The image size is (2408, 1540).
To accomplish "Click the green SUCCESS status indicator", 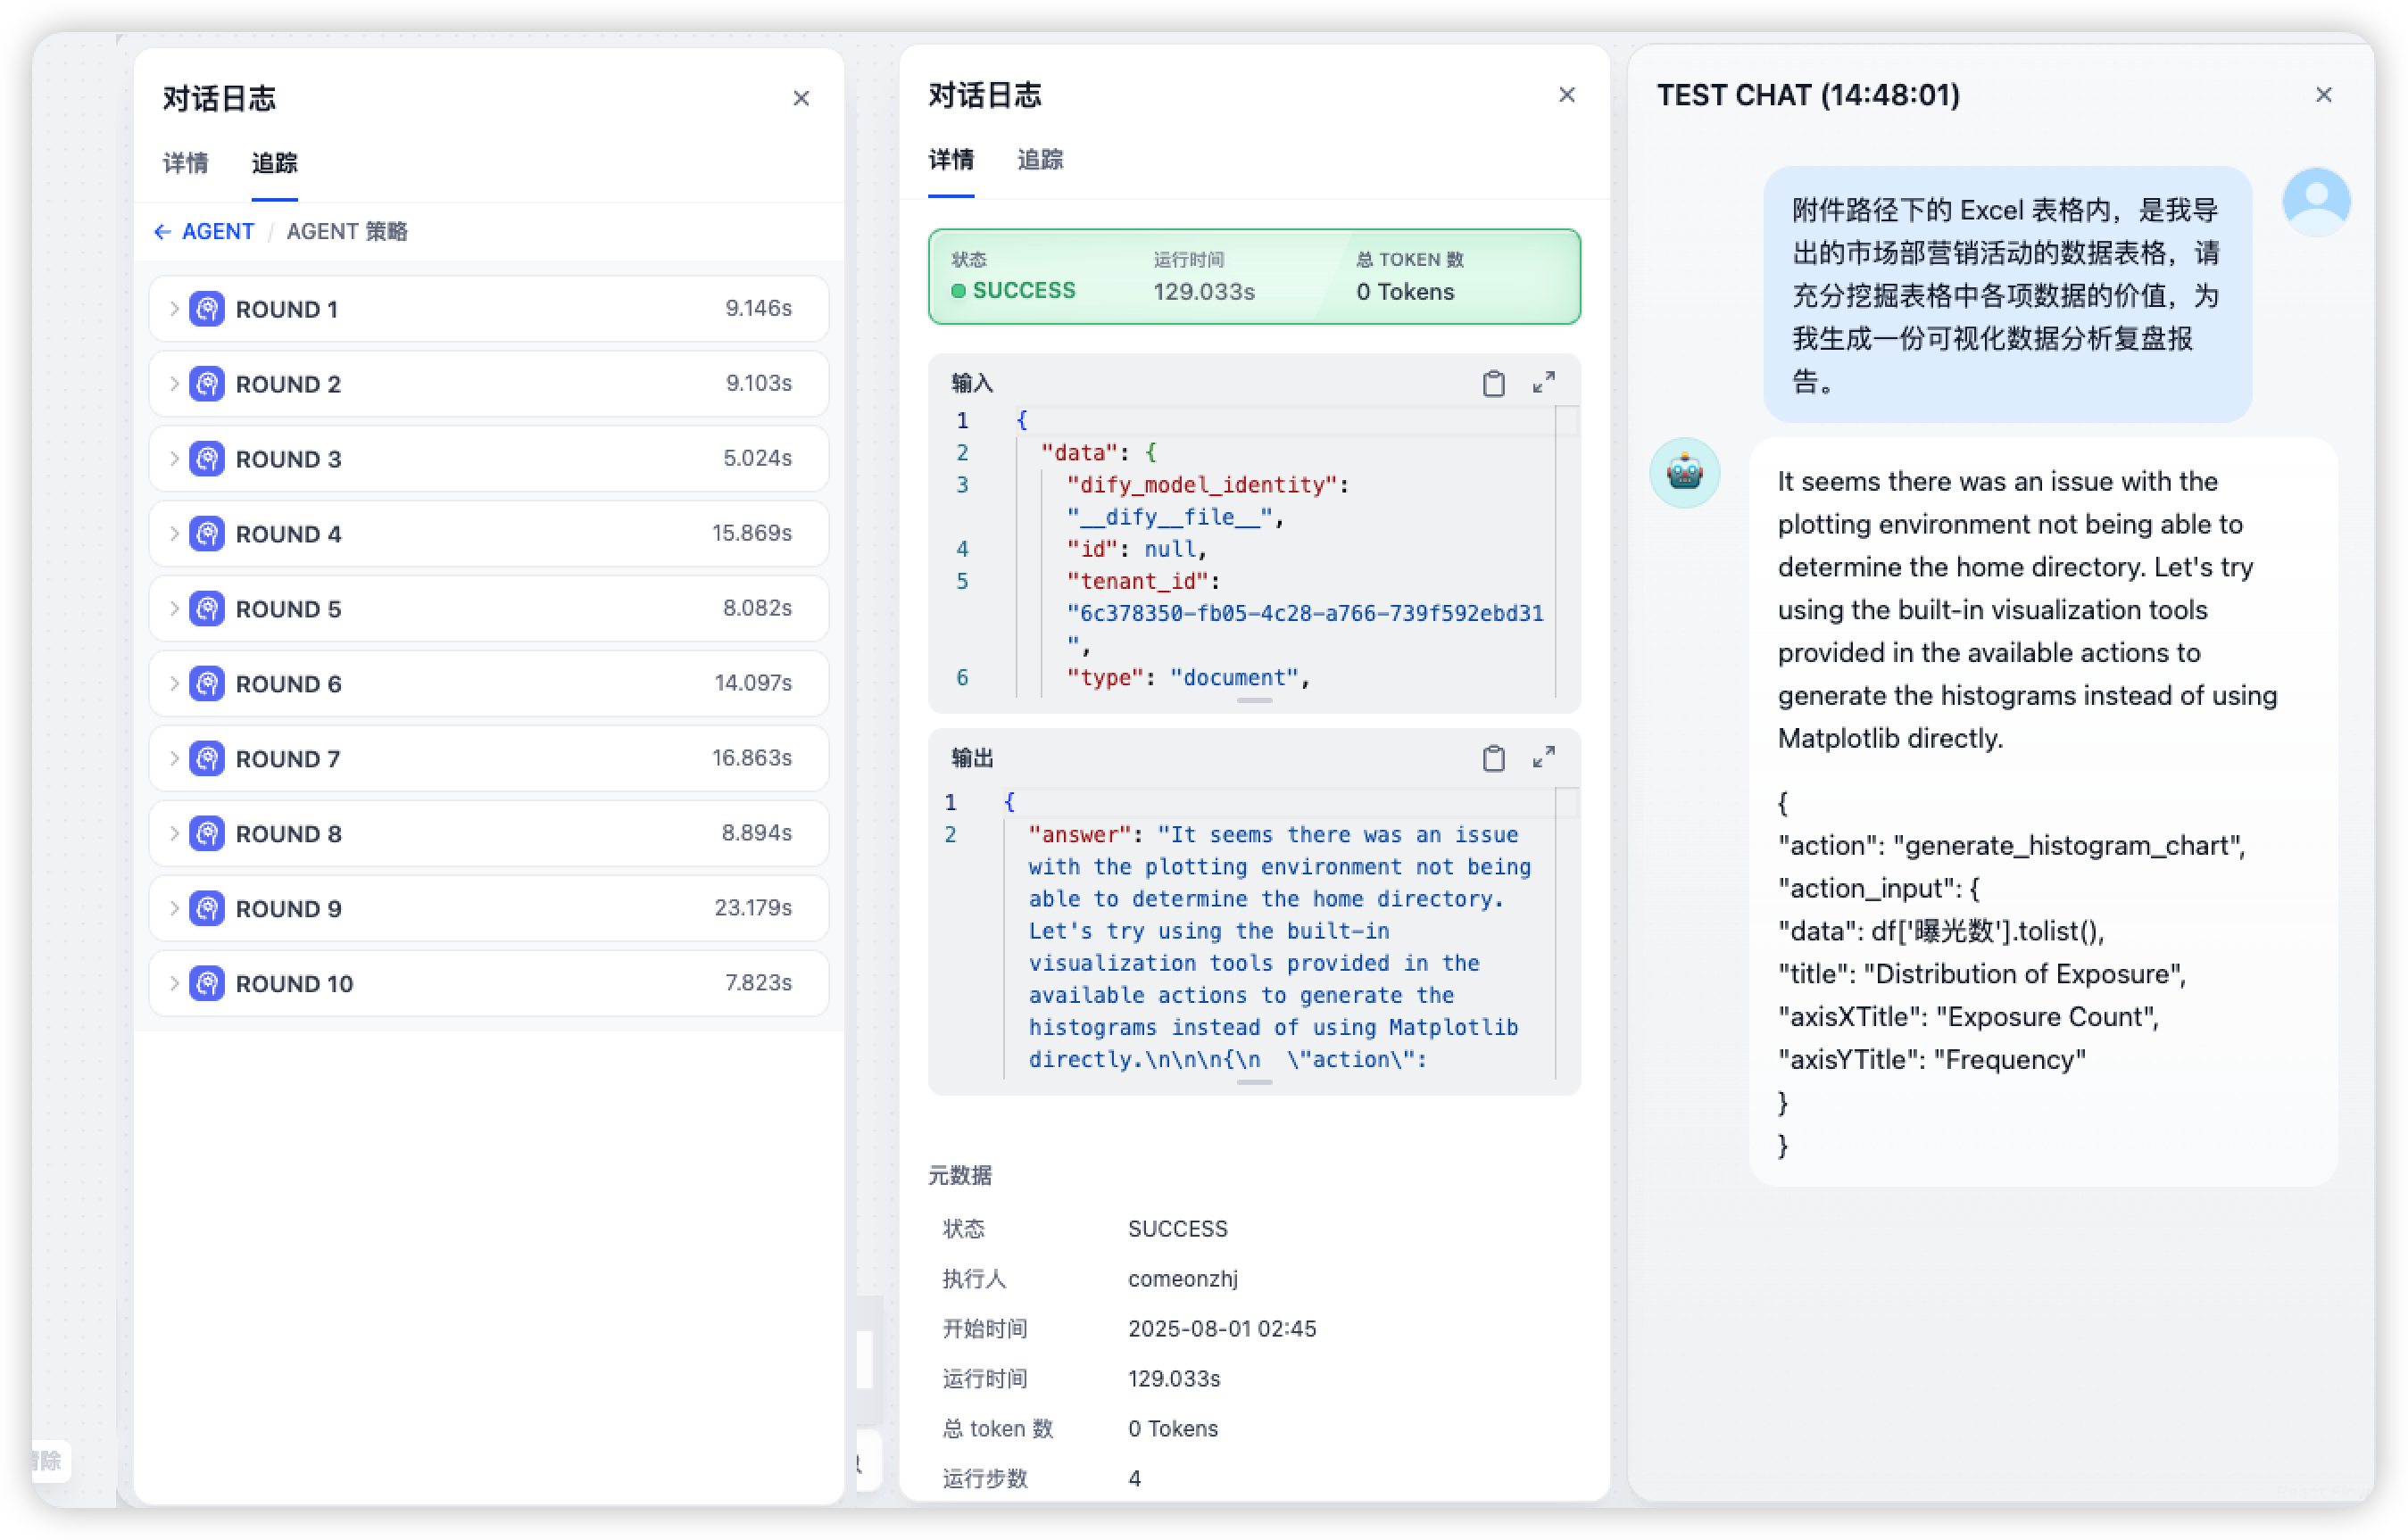I will tap(1013, 291).
